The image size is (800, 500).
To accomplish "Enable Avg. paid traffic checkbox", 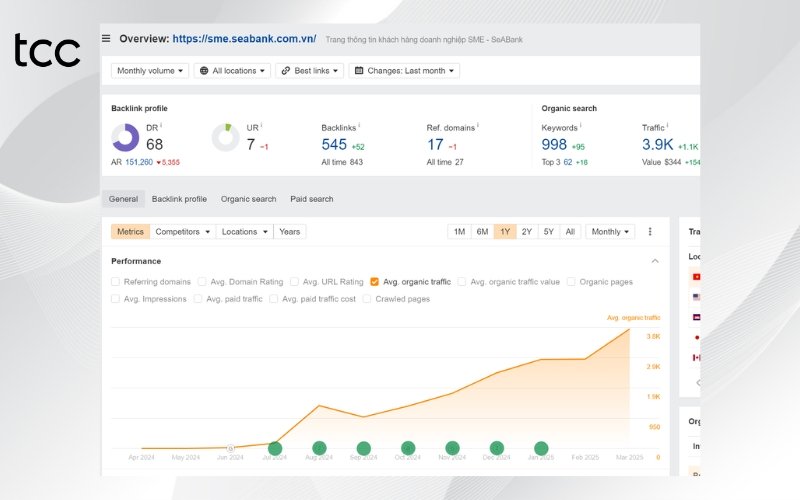I will [198, 299].
